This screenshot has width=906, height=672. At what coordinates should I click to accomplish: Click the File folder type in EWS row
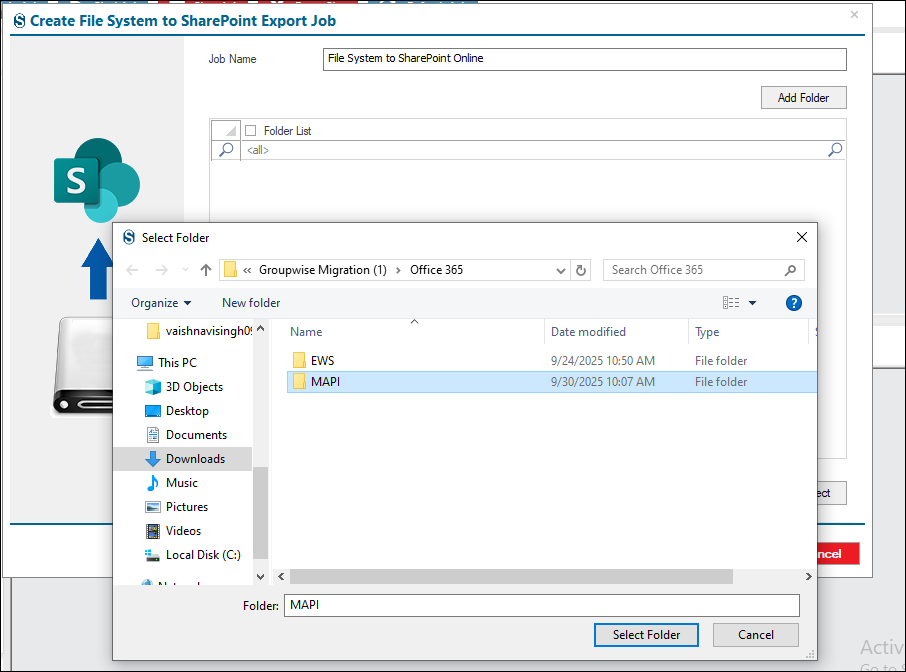721,361
